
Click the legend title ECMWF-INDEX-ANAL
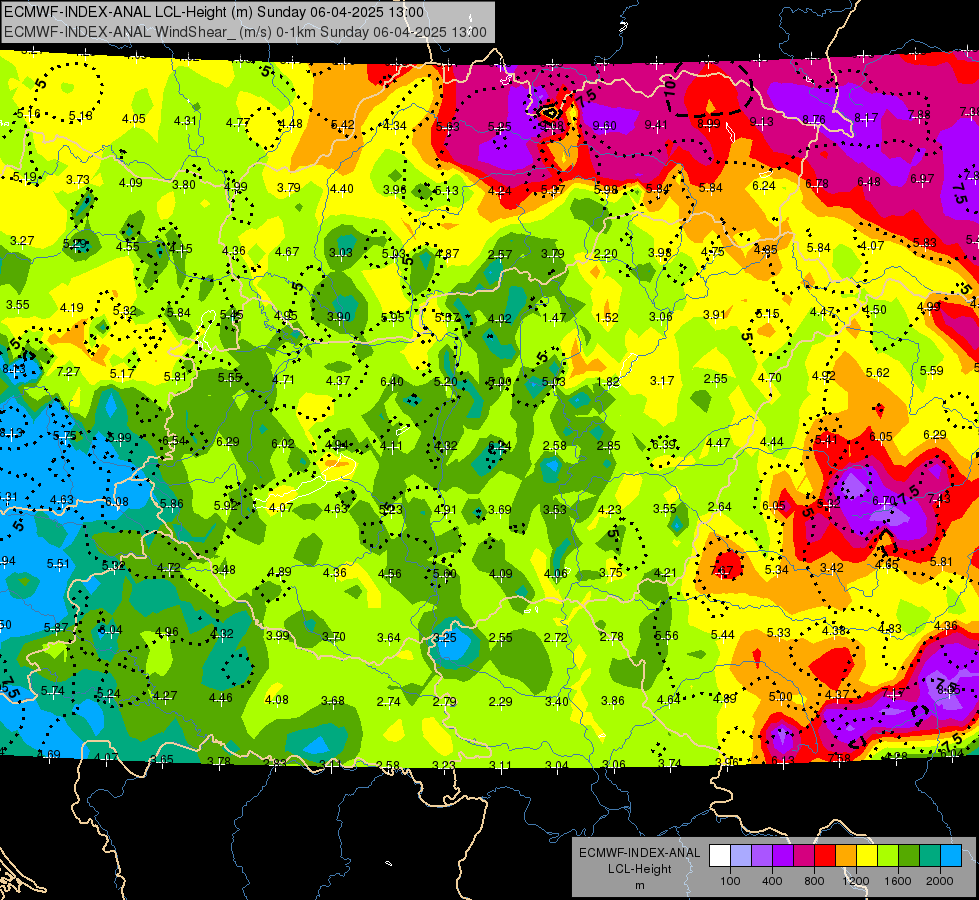click(639, 853)
